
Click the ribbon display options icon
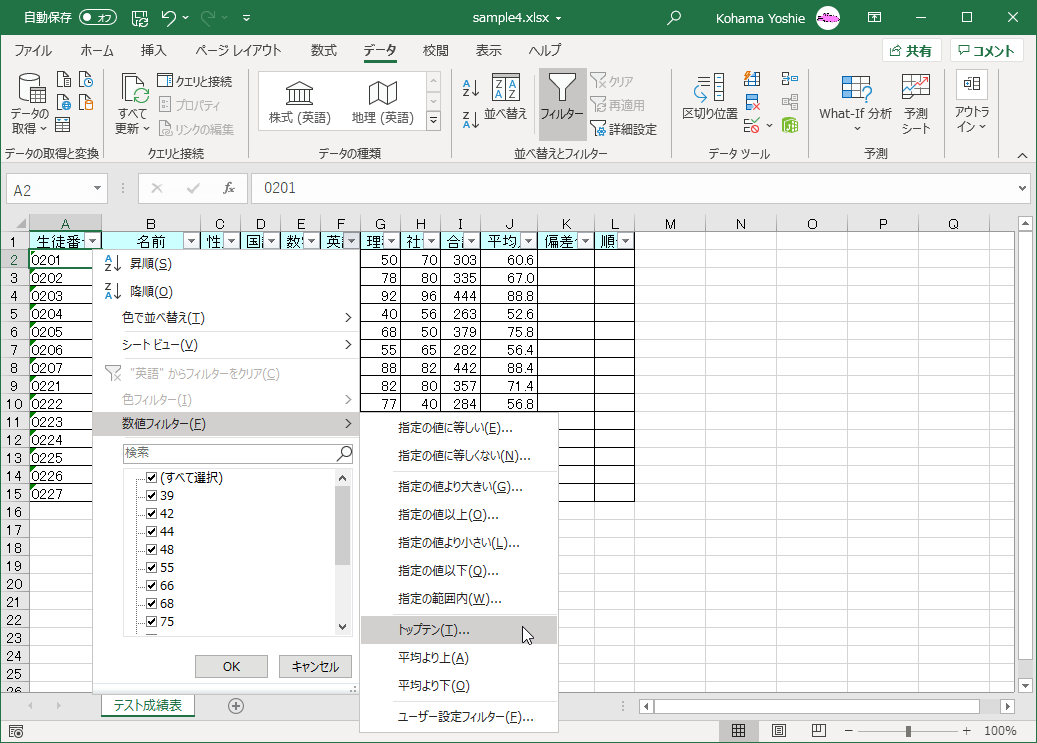point(874,18)
